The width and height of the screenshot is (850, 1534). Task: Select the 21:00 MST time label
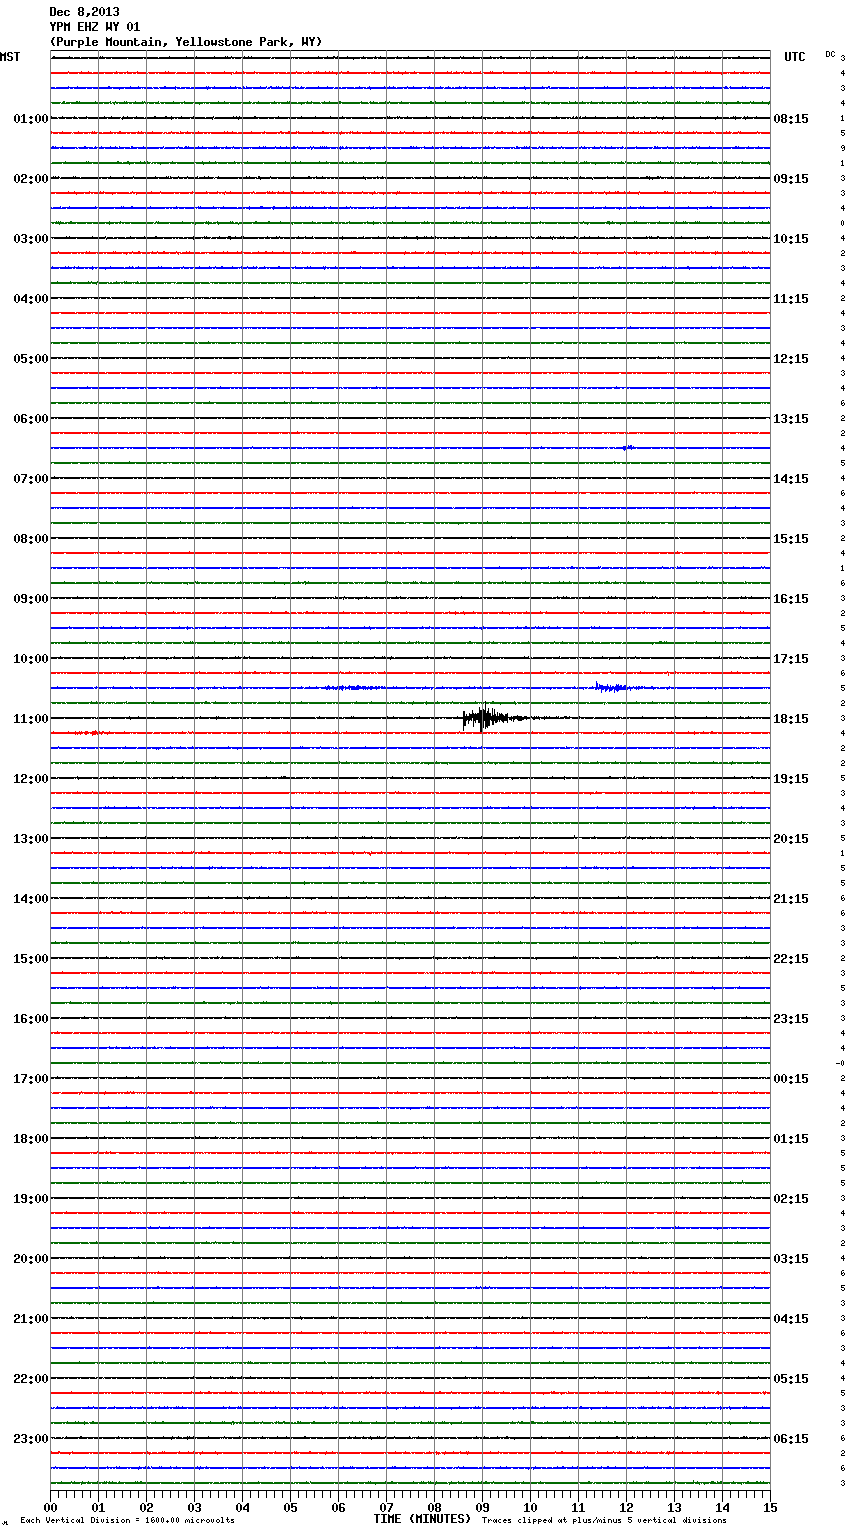click(x=31, y=1319)
